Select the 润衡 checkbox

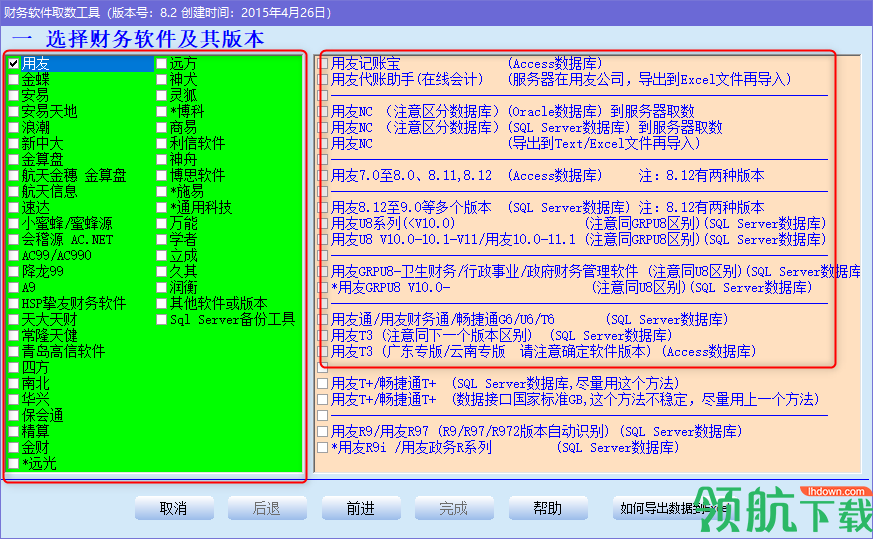(161, 288)
